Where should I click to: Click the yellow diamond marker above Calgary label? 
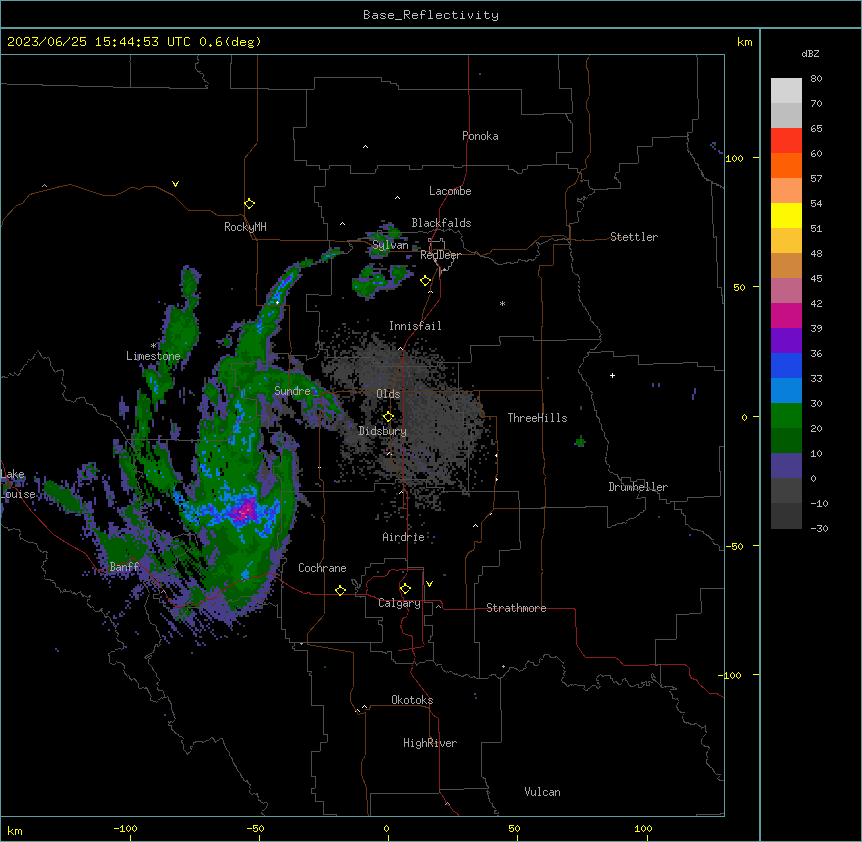(405, 589)
